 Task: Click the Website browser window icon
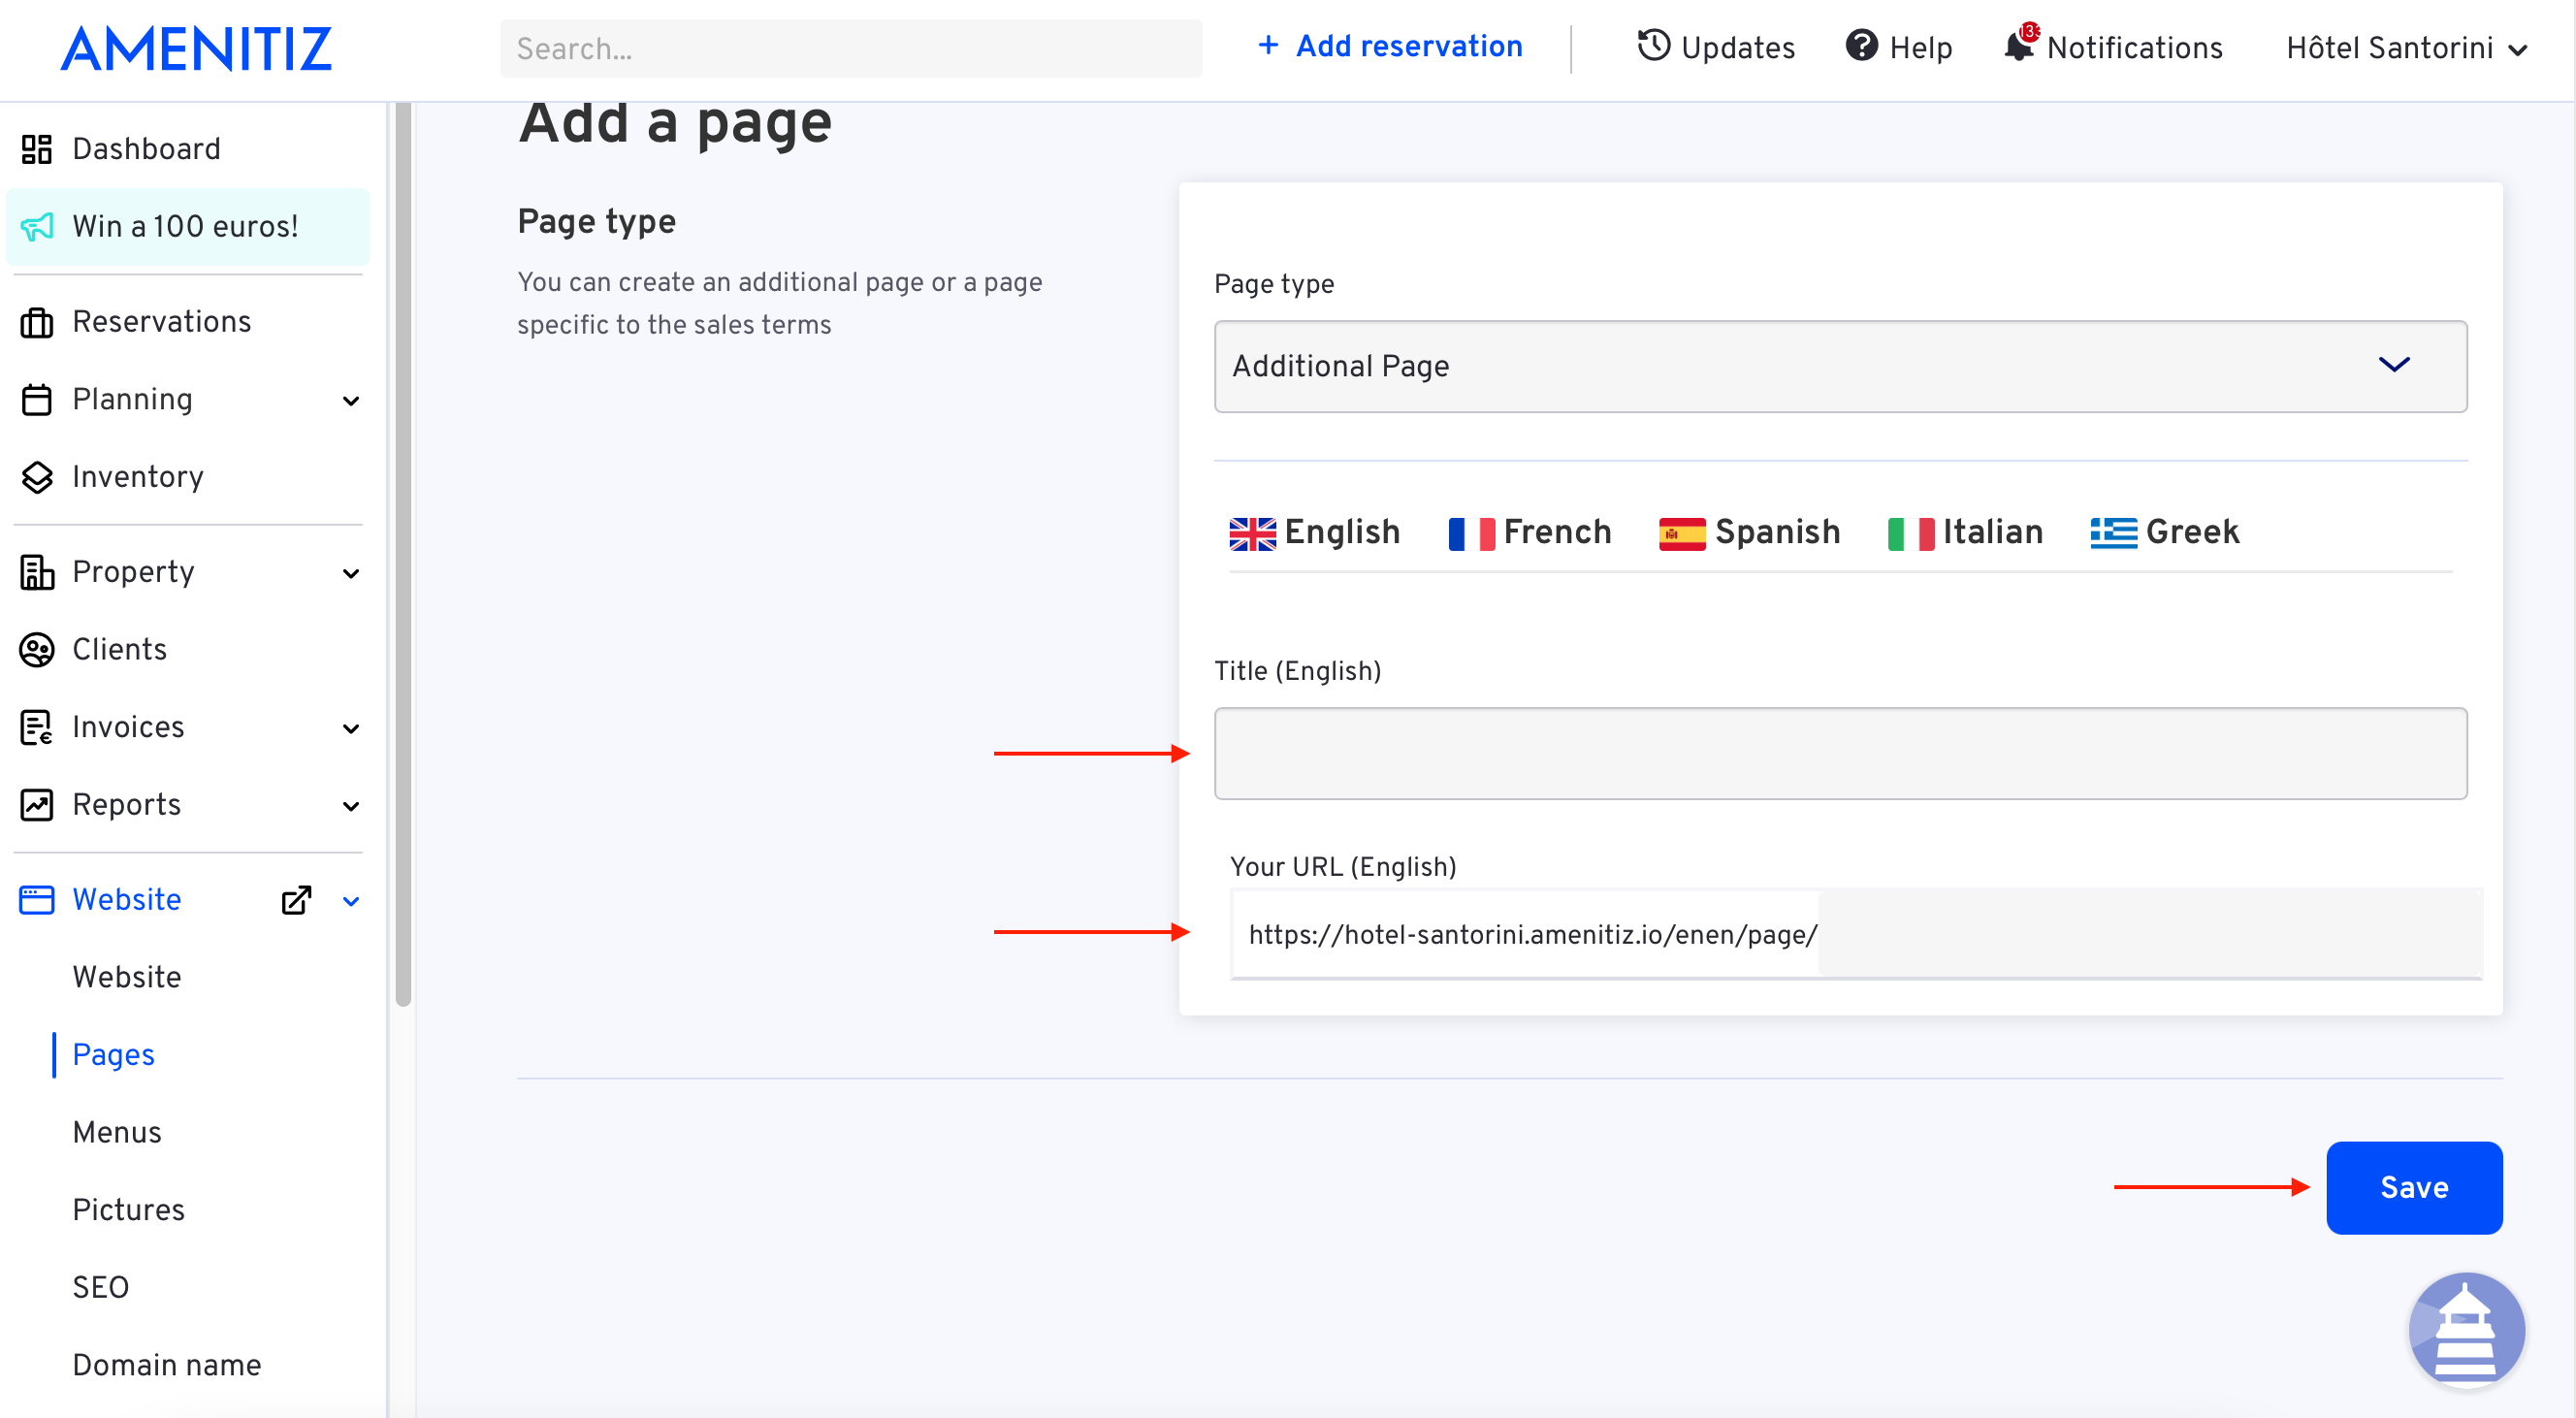[37, 900]
